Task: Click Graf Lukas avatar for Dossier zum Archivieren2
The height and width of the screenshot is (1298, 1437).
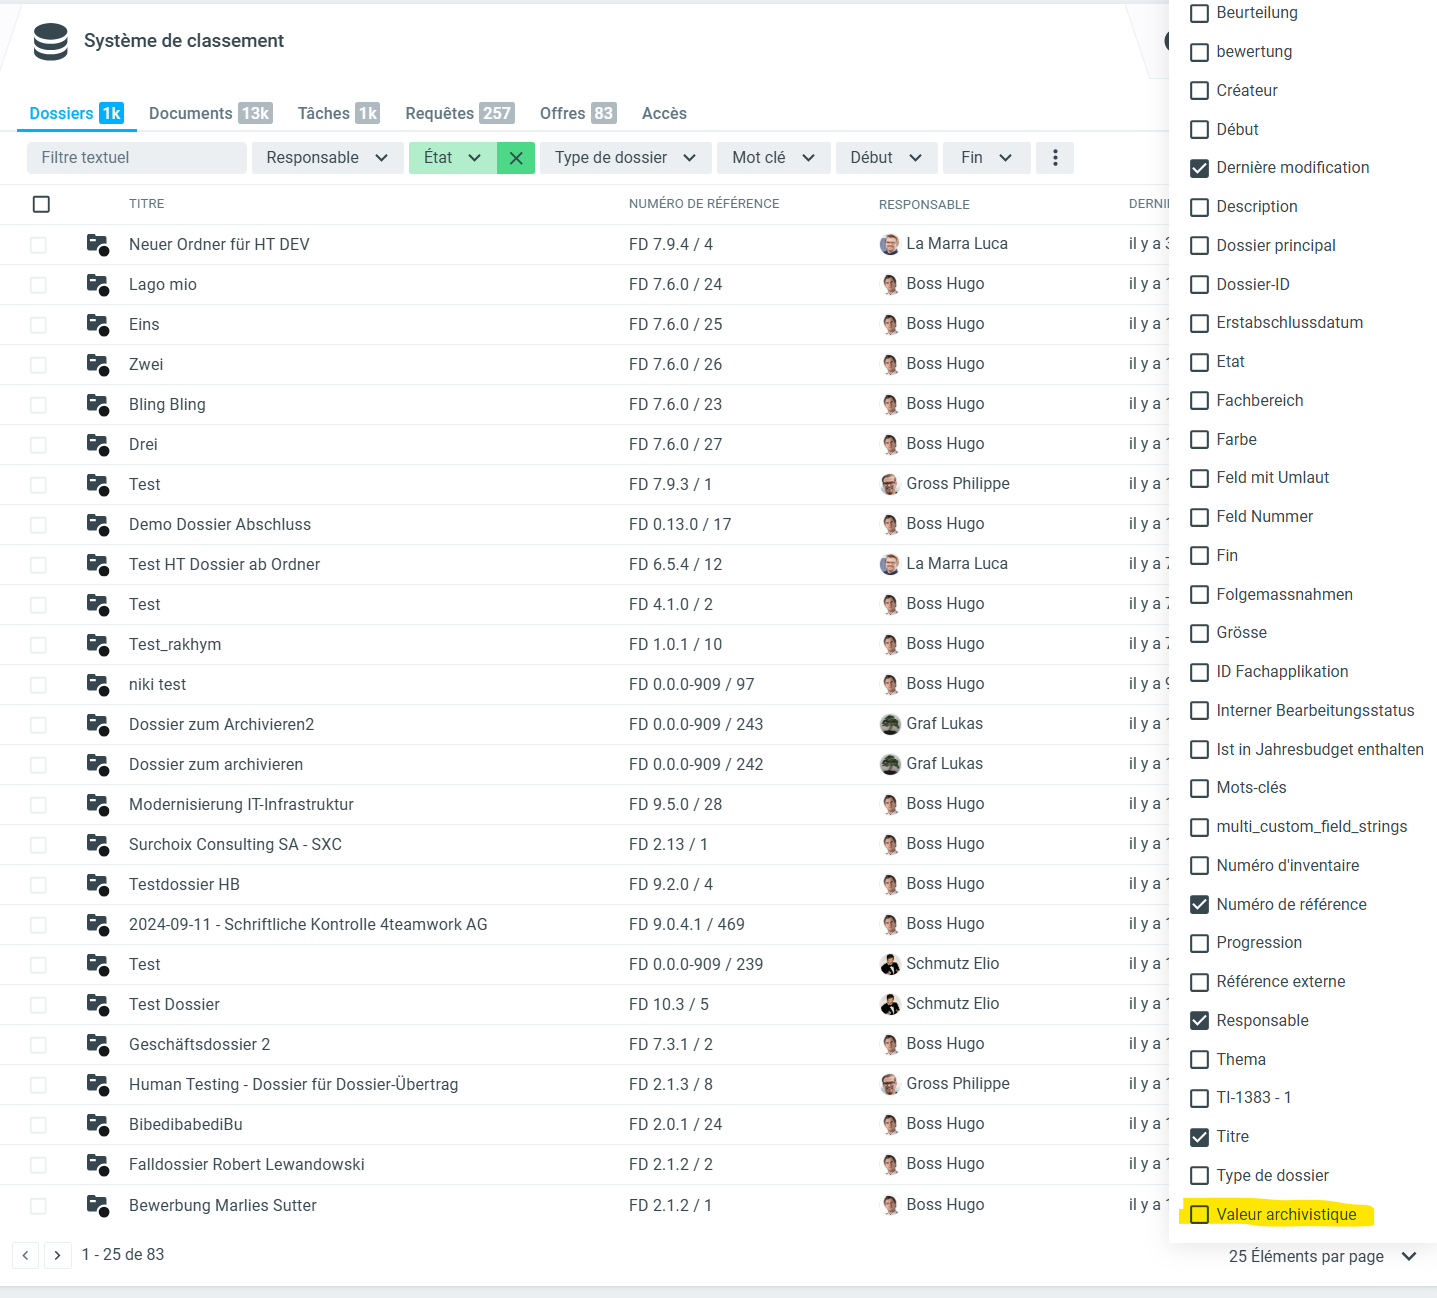Action: tap(889, 724)
